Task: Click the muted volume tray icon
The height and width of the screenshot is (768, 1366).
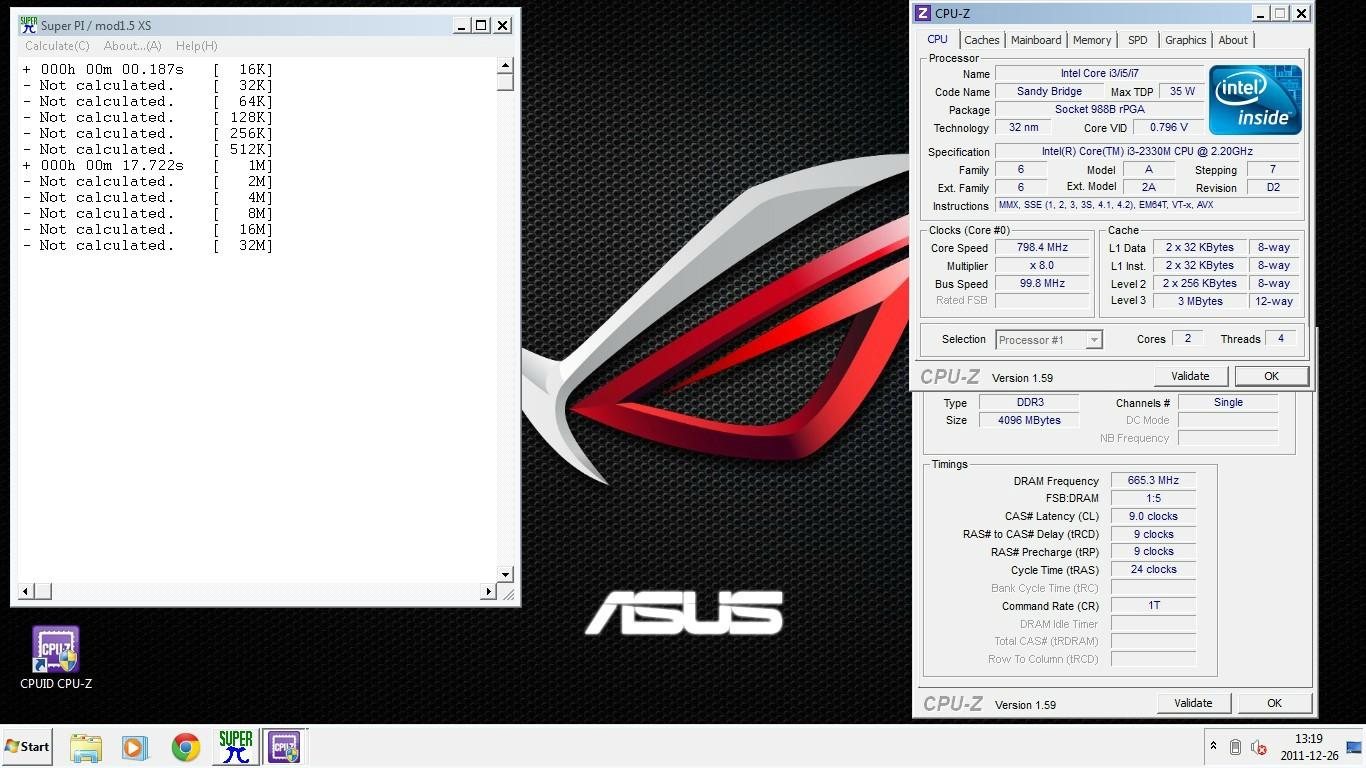Action: pos(1259,747)
